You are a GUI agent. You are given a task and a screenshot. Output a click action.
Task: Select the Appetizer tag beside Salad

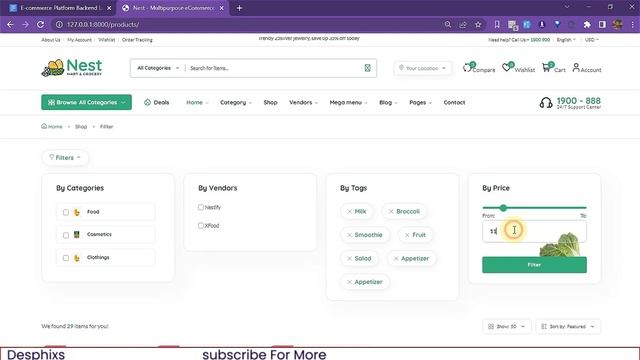411,259
